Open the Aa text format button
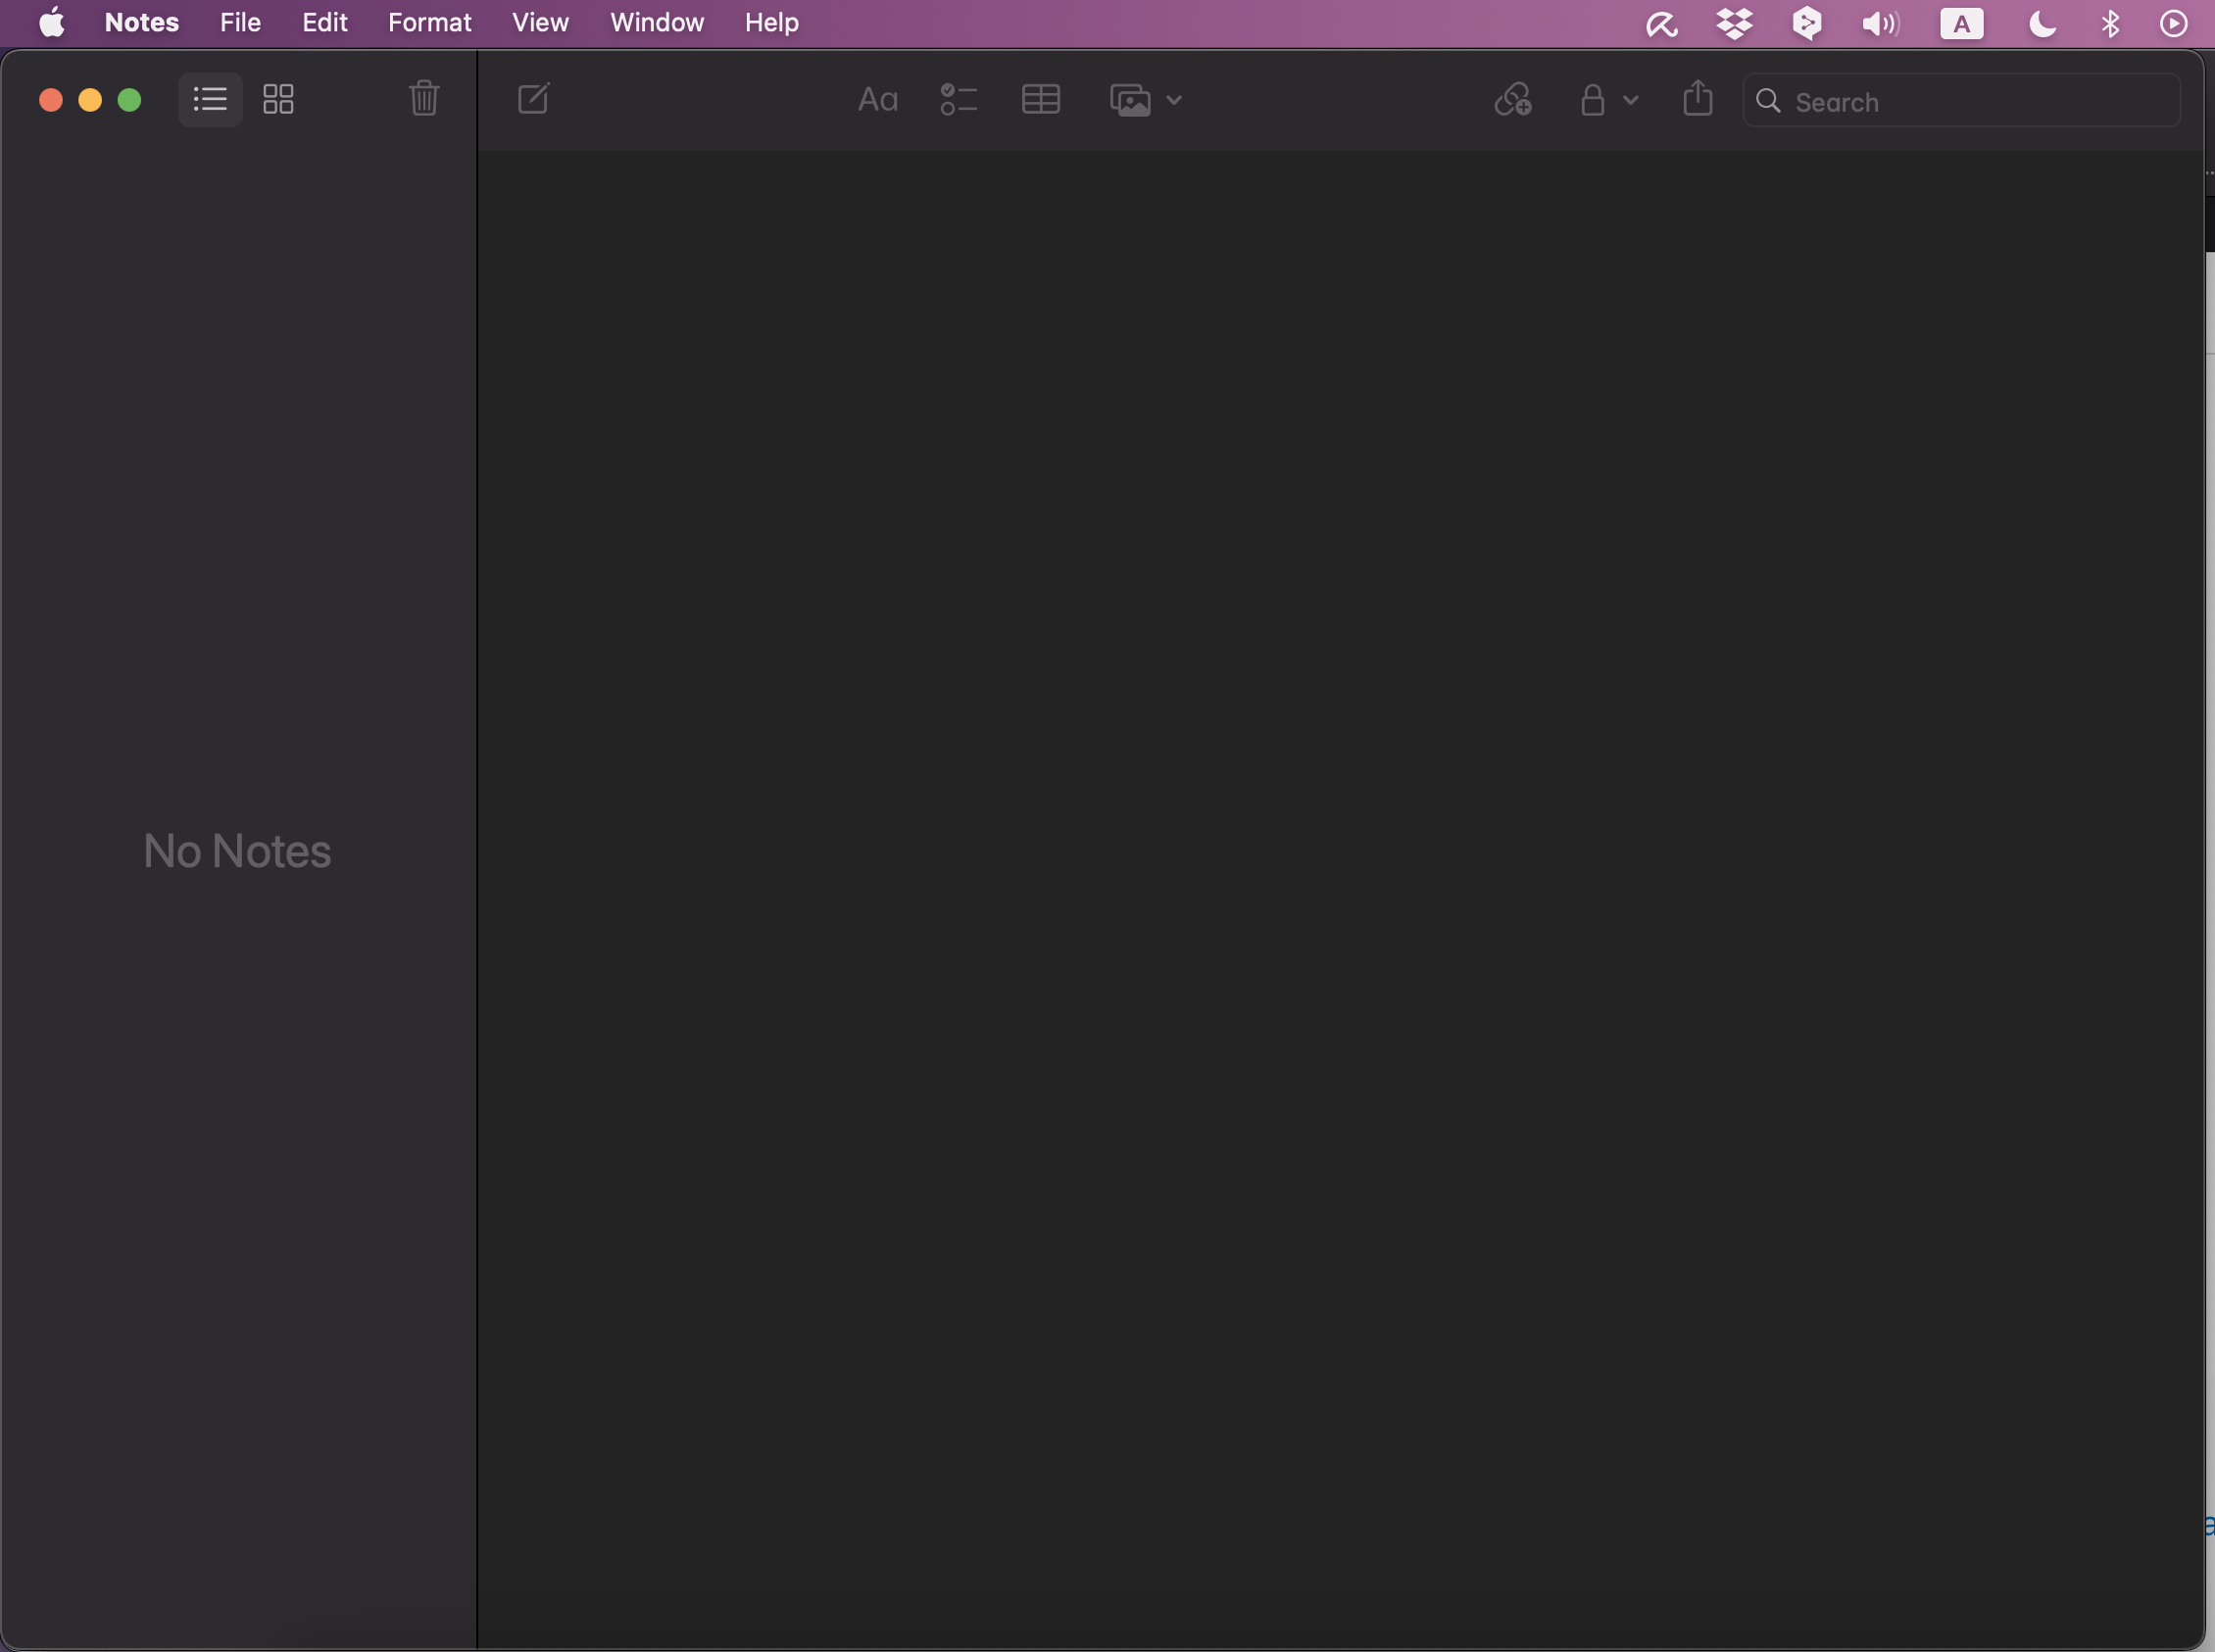The width and height of the screenshot is (2215, 1652). point(877,100)
